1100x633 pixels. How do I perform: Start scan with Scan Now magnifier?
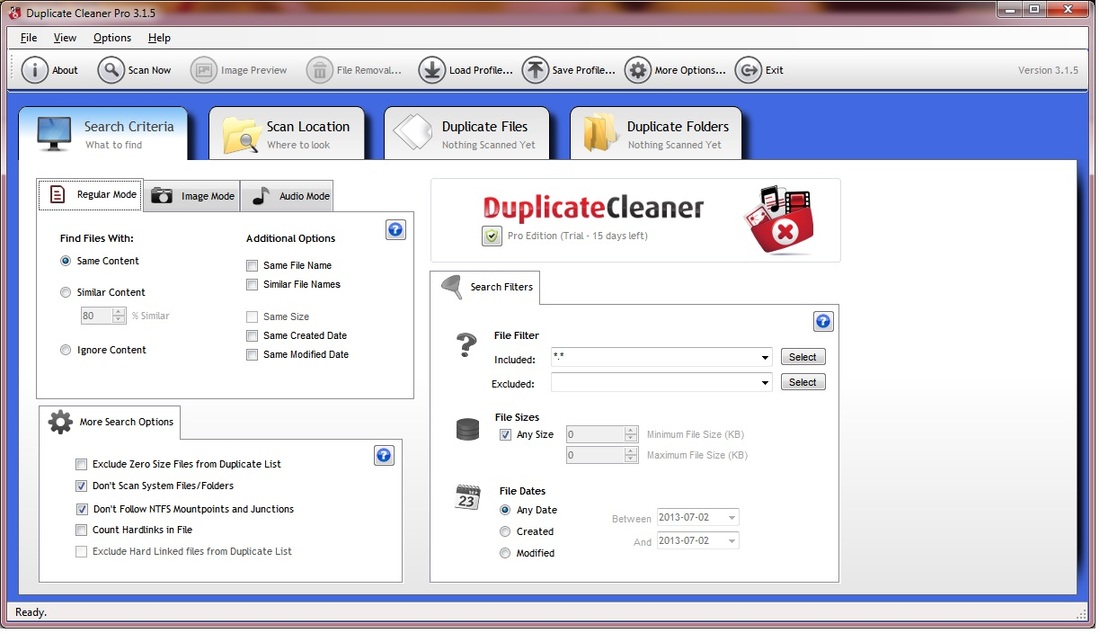(111, 70)
